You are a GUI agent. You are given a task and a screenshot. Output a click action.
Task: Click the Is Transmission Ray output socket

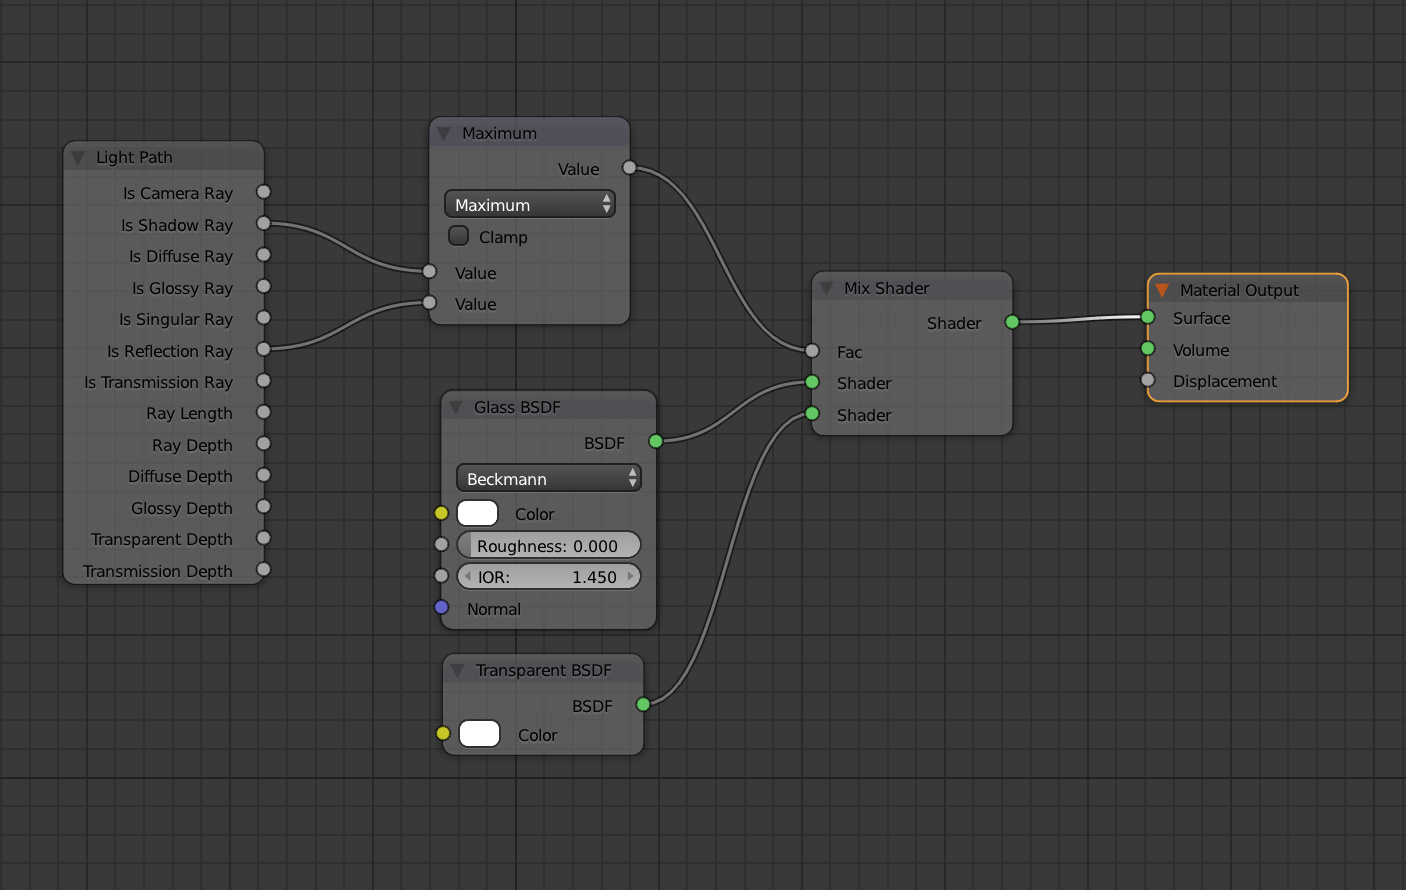point(264,381)
